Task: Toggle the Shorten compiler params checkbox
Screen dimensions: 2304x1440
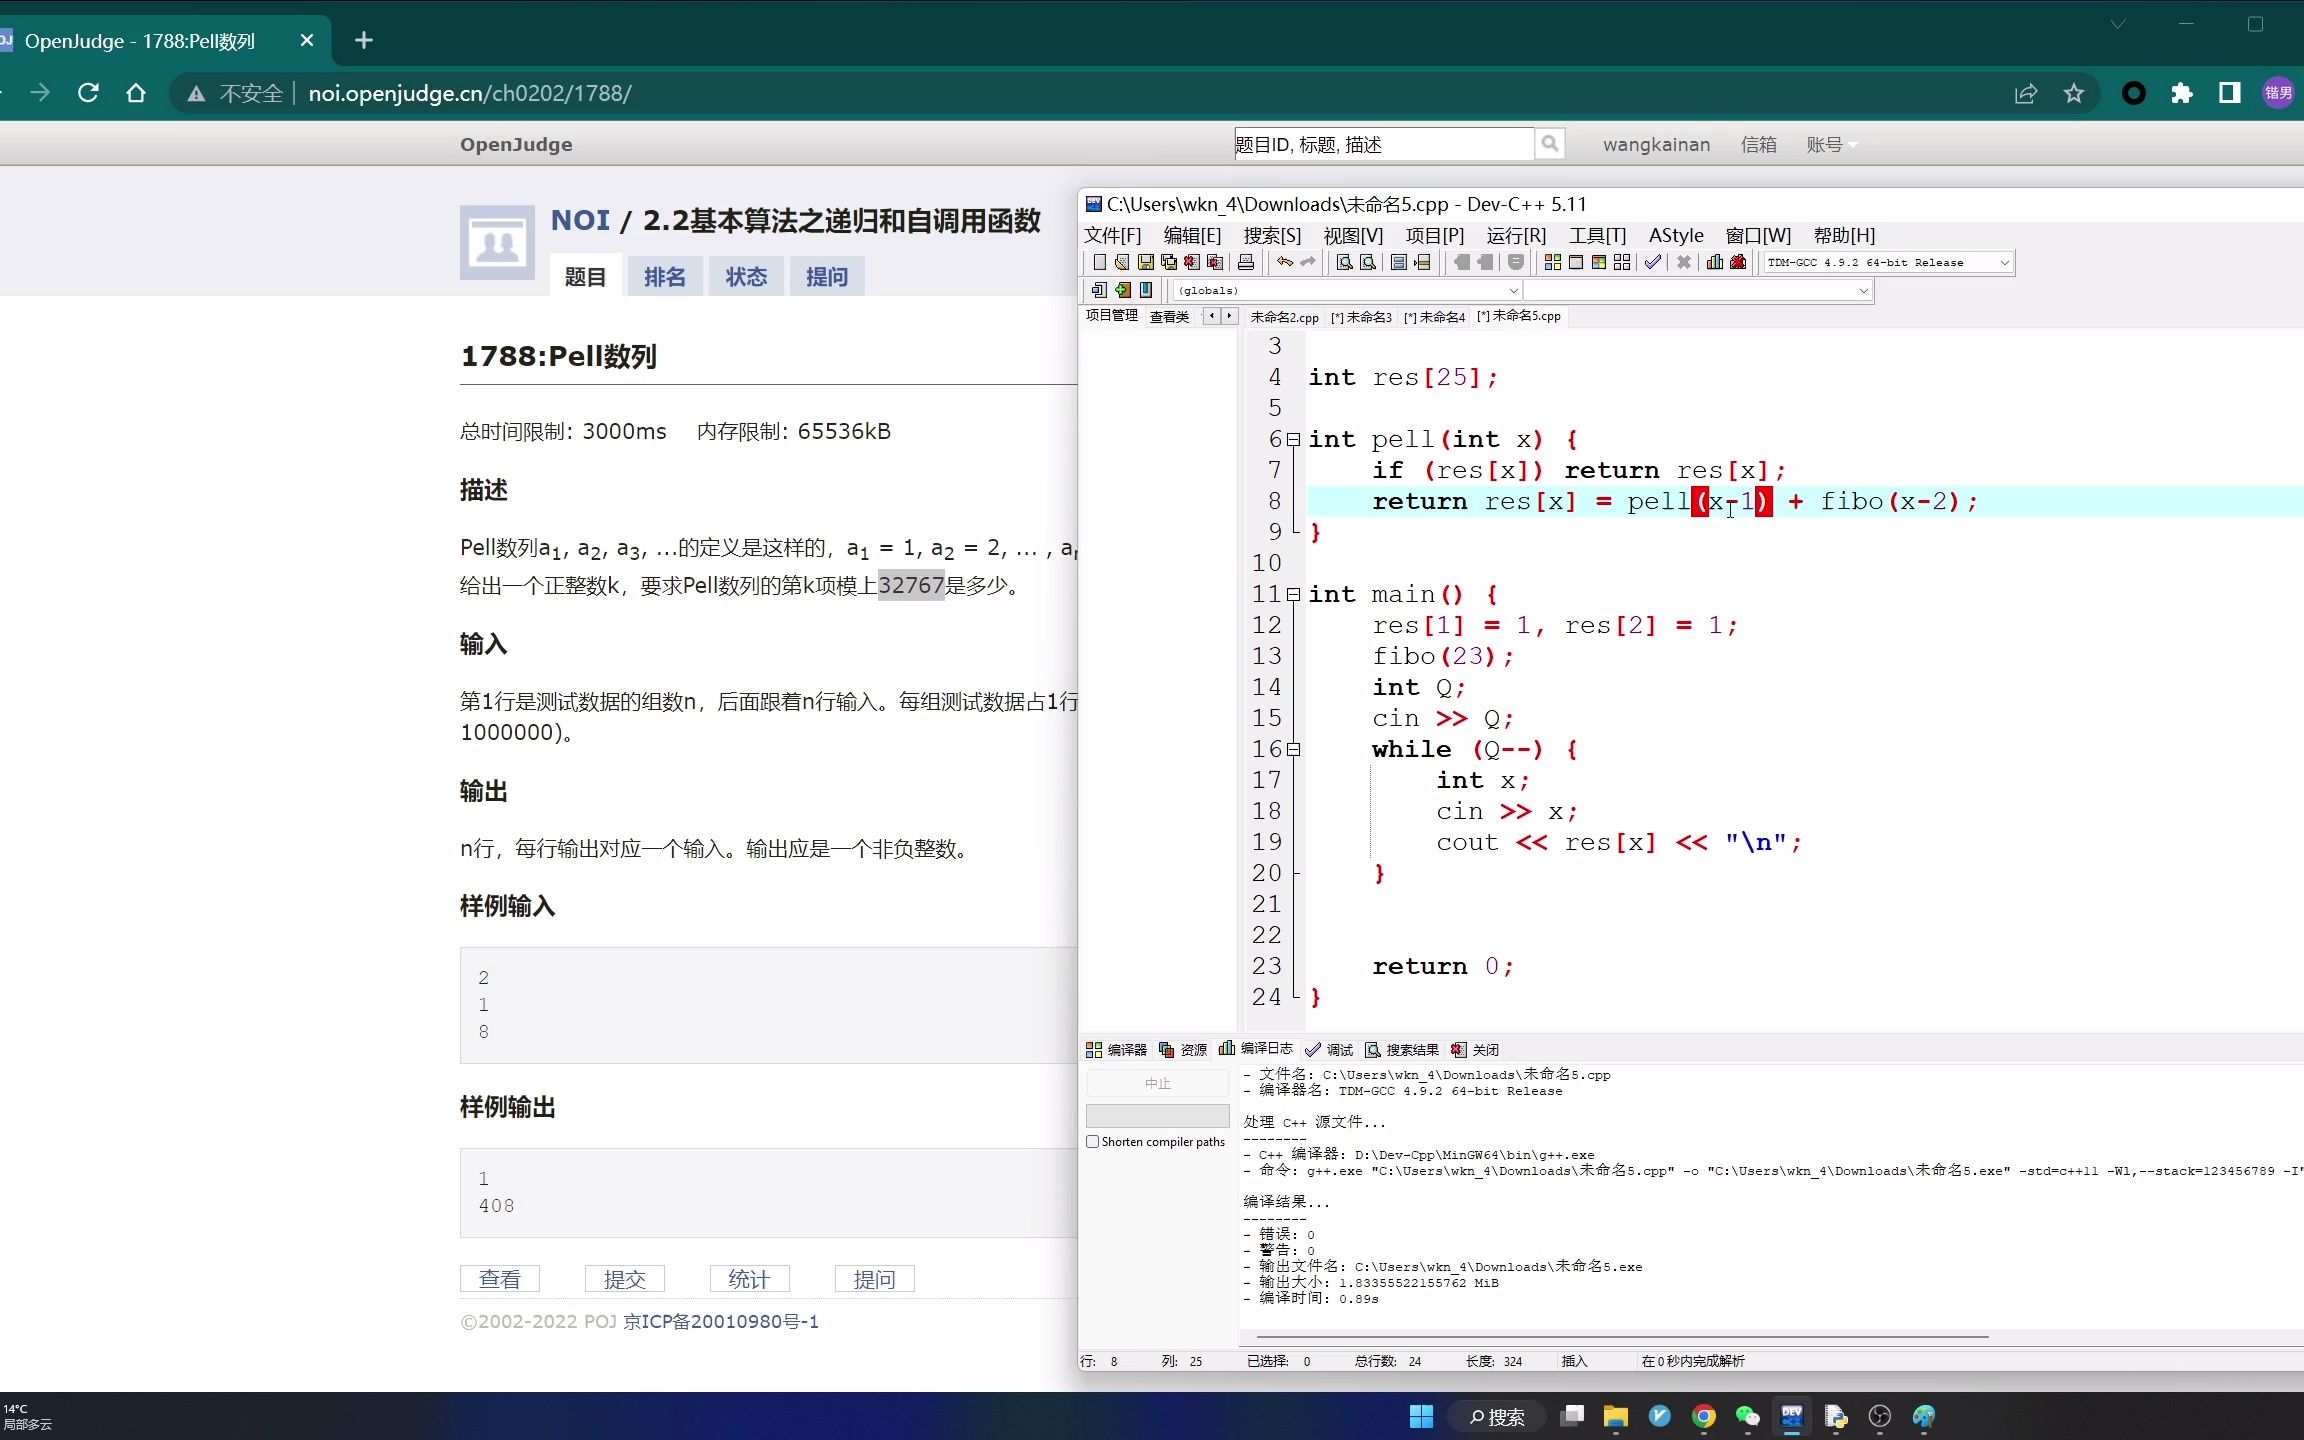Action: (1093, 1143)
